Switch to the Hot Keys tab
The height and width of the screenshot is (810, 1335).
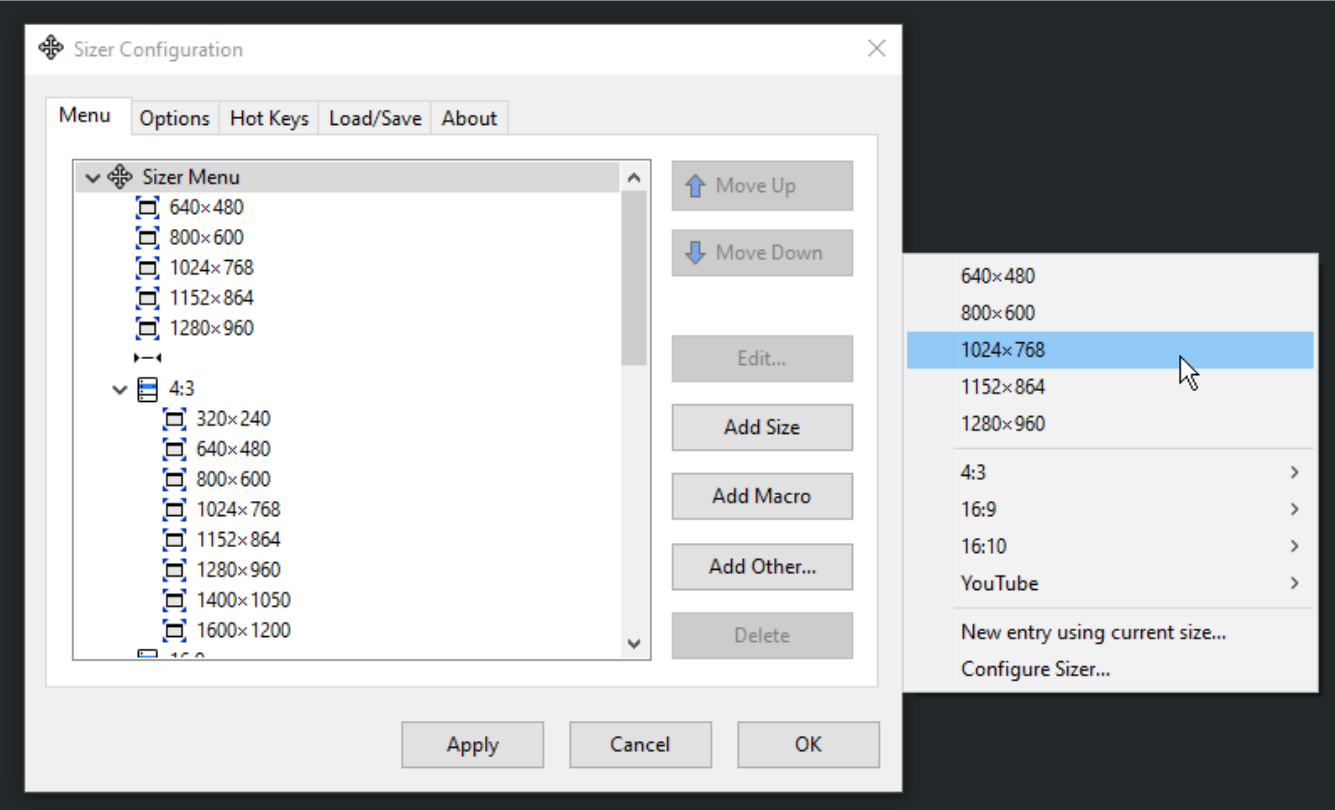(269, 118)
